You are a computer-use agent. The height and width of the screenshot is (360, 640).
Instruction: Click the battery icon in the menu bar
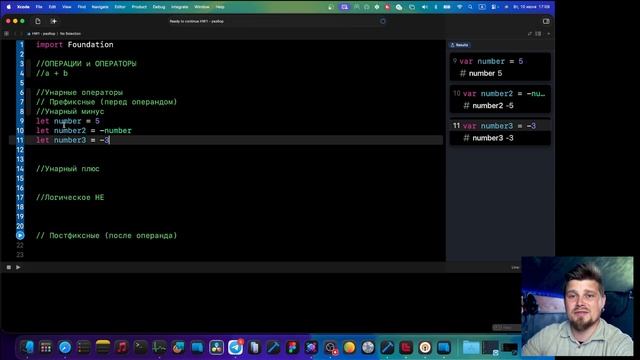[x=447, y=7]
